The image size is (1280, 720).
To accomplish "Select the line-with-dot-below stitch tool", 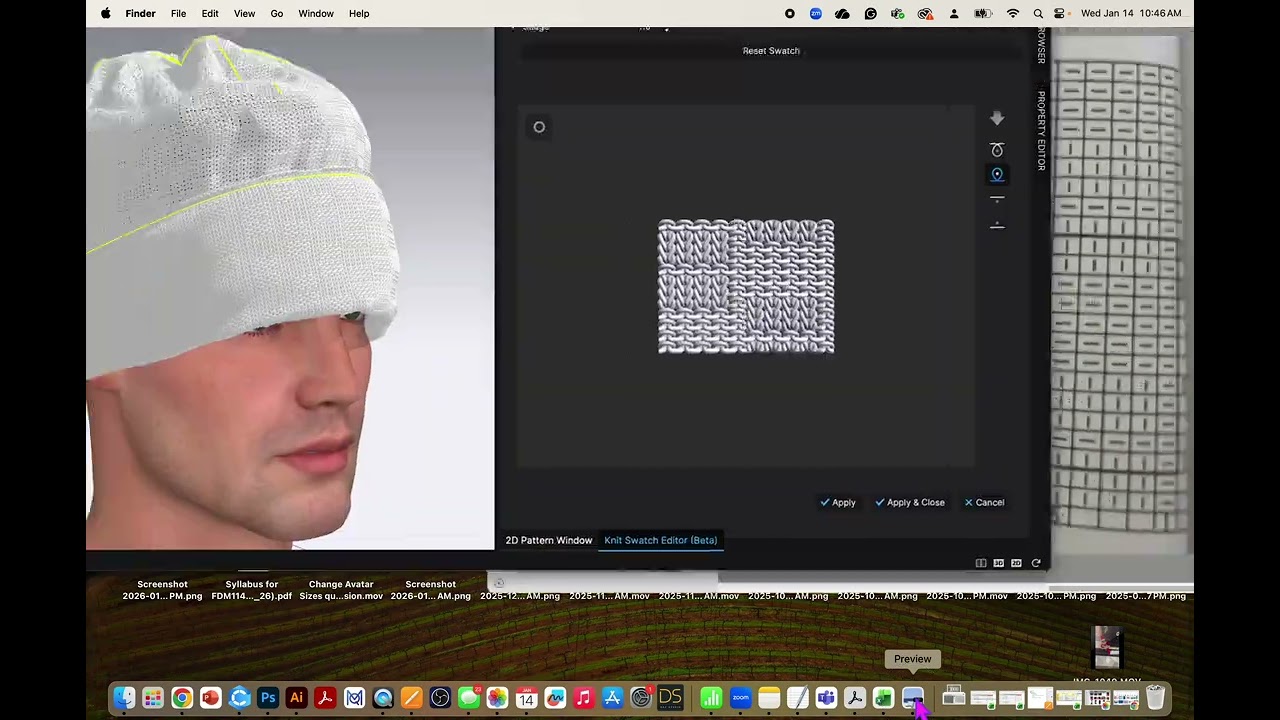I will (997, 200).
